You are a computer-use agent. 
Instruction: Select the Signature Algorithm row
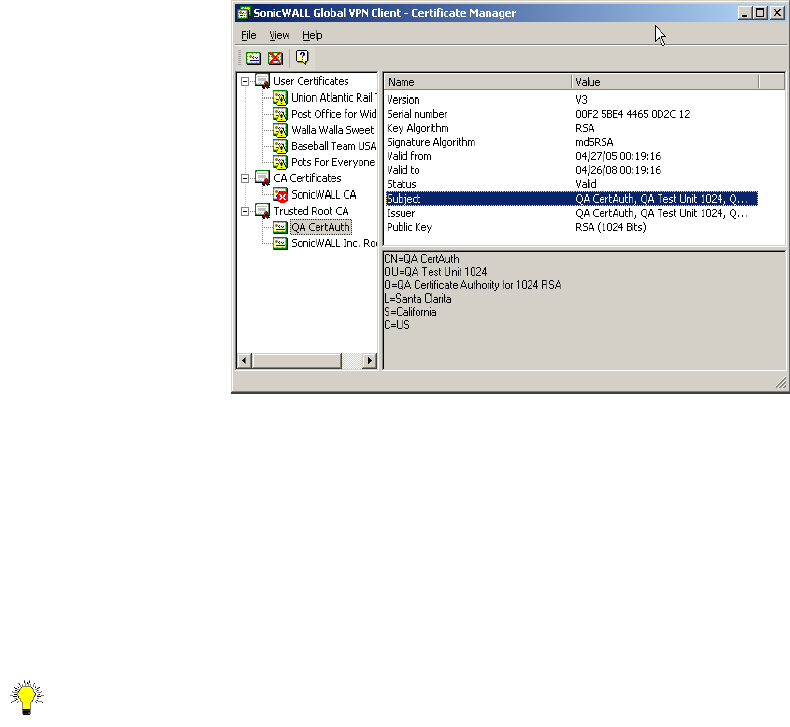pyautogui.click(x=572, y=142)
